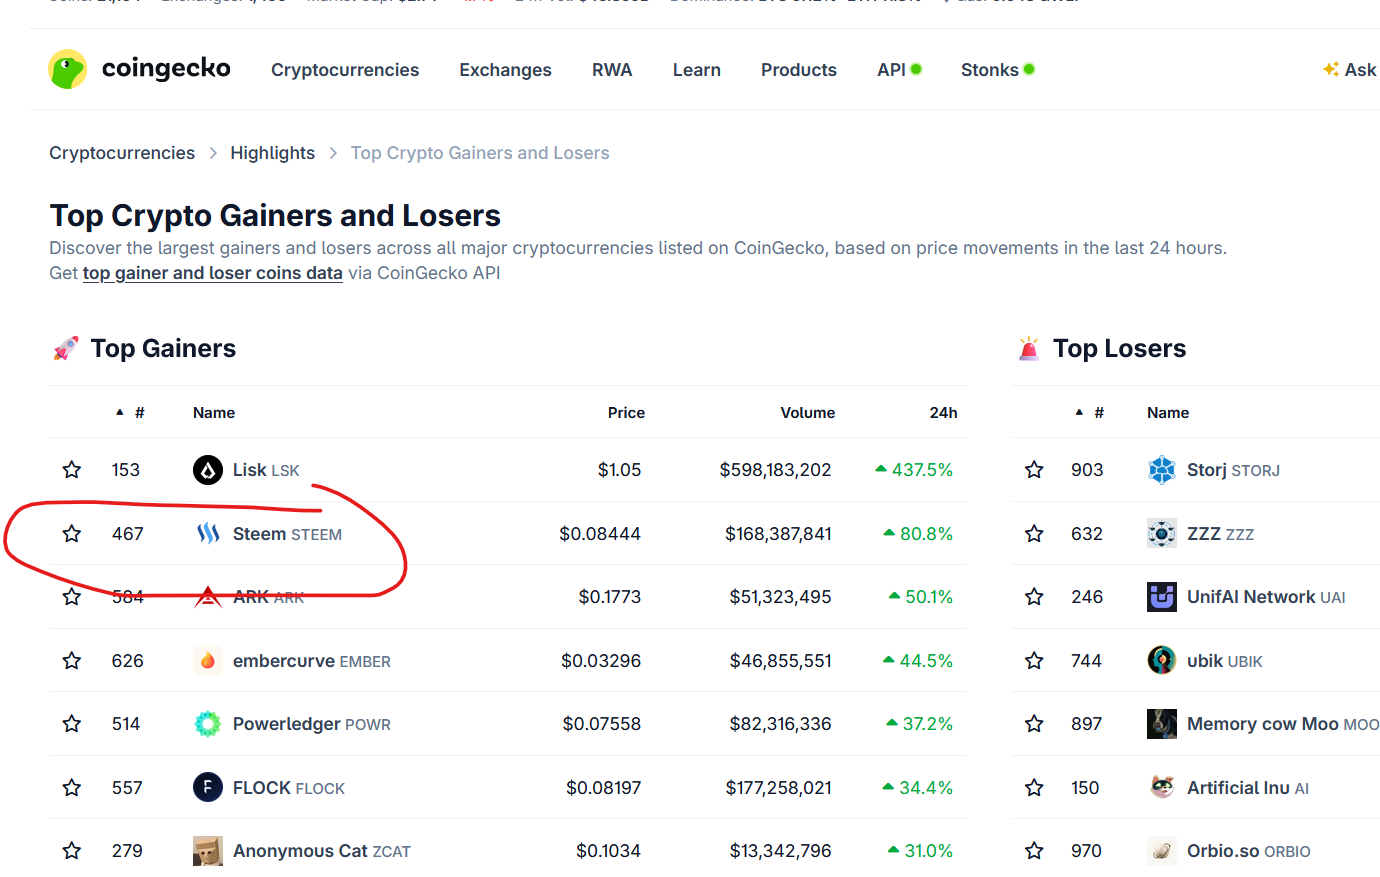This screenshot has height=877, width=1380.
Task: Click the ubik coin logo icon
Action: point(1162,661)
